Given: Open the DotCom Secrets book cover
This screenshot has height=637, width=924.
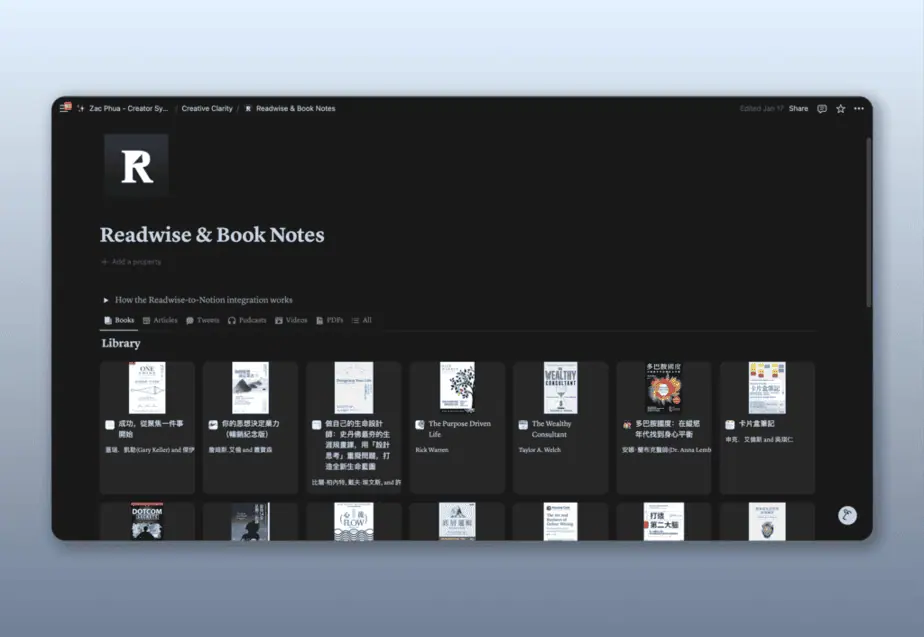Looking at the screenshot, I should click(x=147, y=522).
